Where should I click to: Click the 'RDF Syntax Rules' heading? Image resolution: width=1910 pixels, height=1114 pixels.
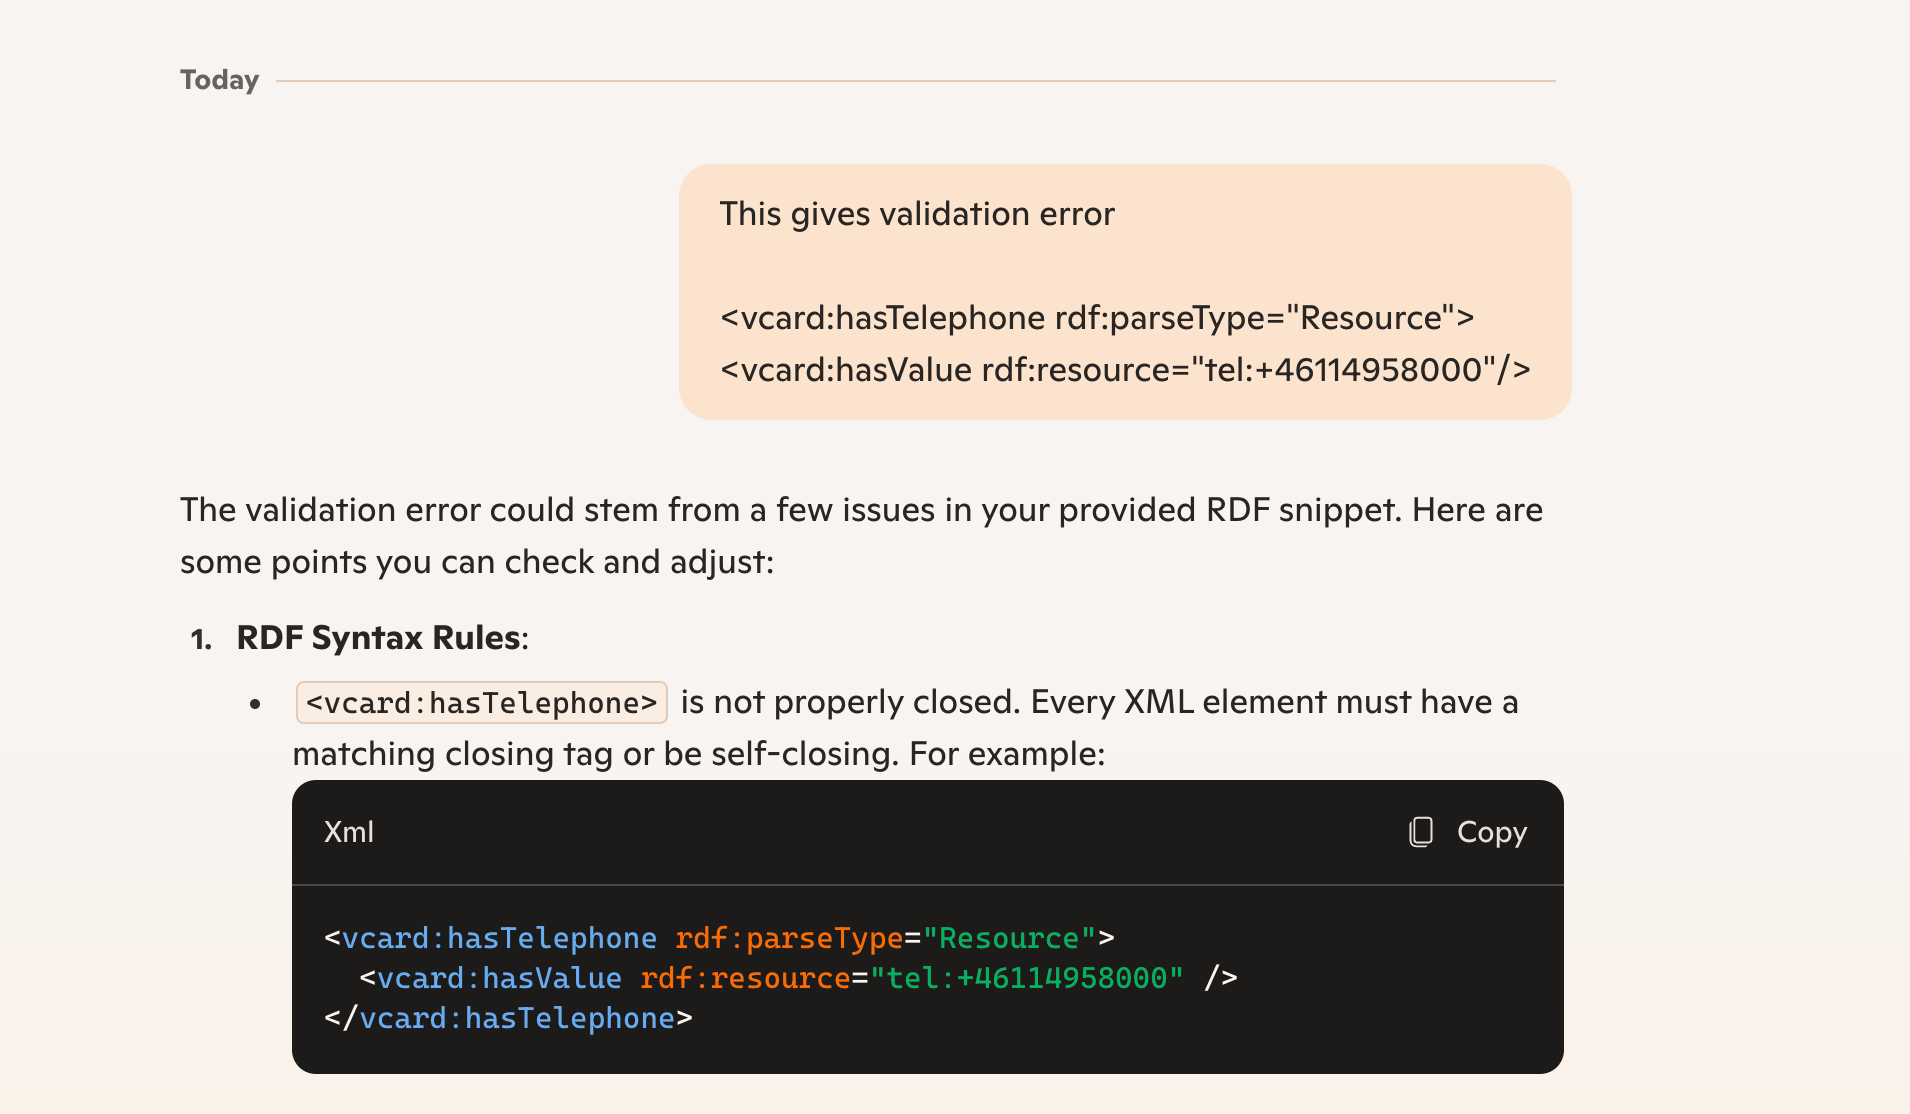point(380,638)
